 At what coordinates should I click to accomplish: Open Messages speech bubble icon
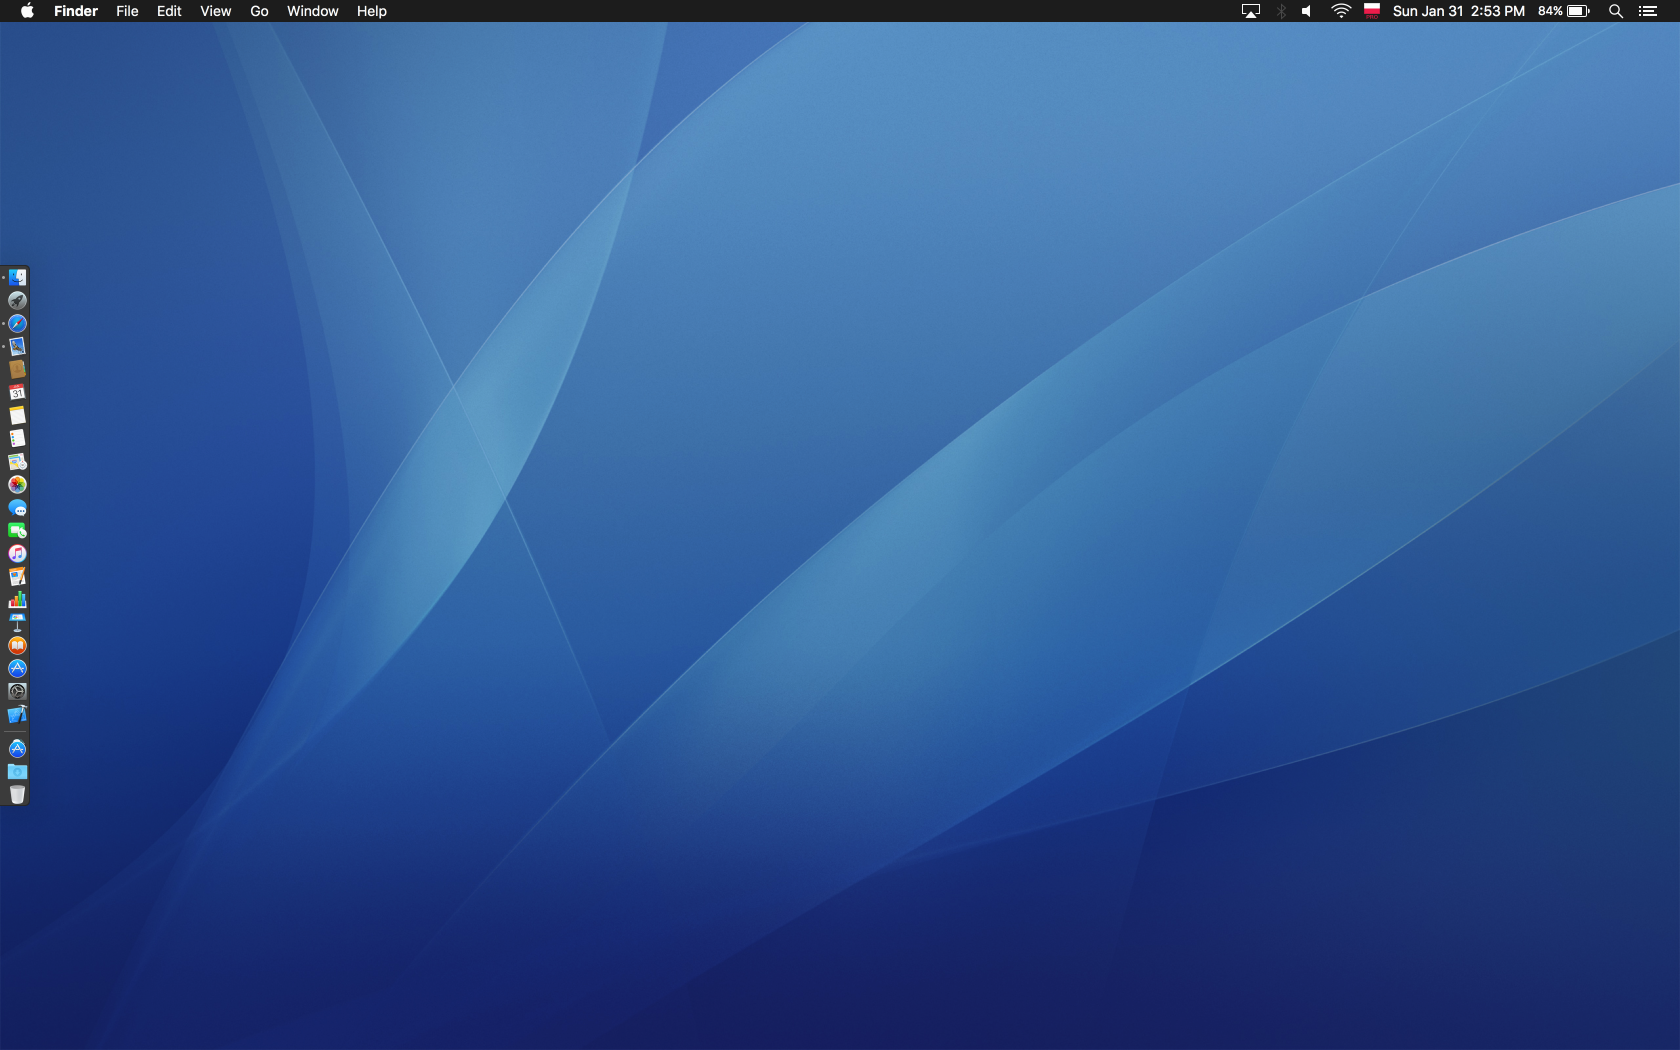tap(17, 507)
